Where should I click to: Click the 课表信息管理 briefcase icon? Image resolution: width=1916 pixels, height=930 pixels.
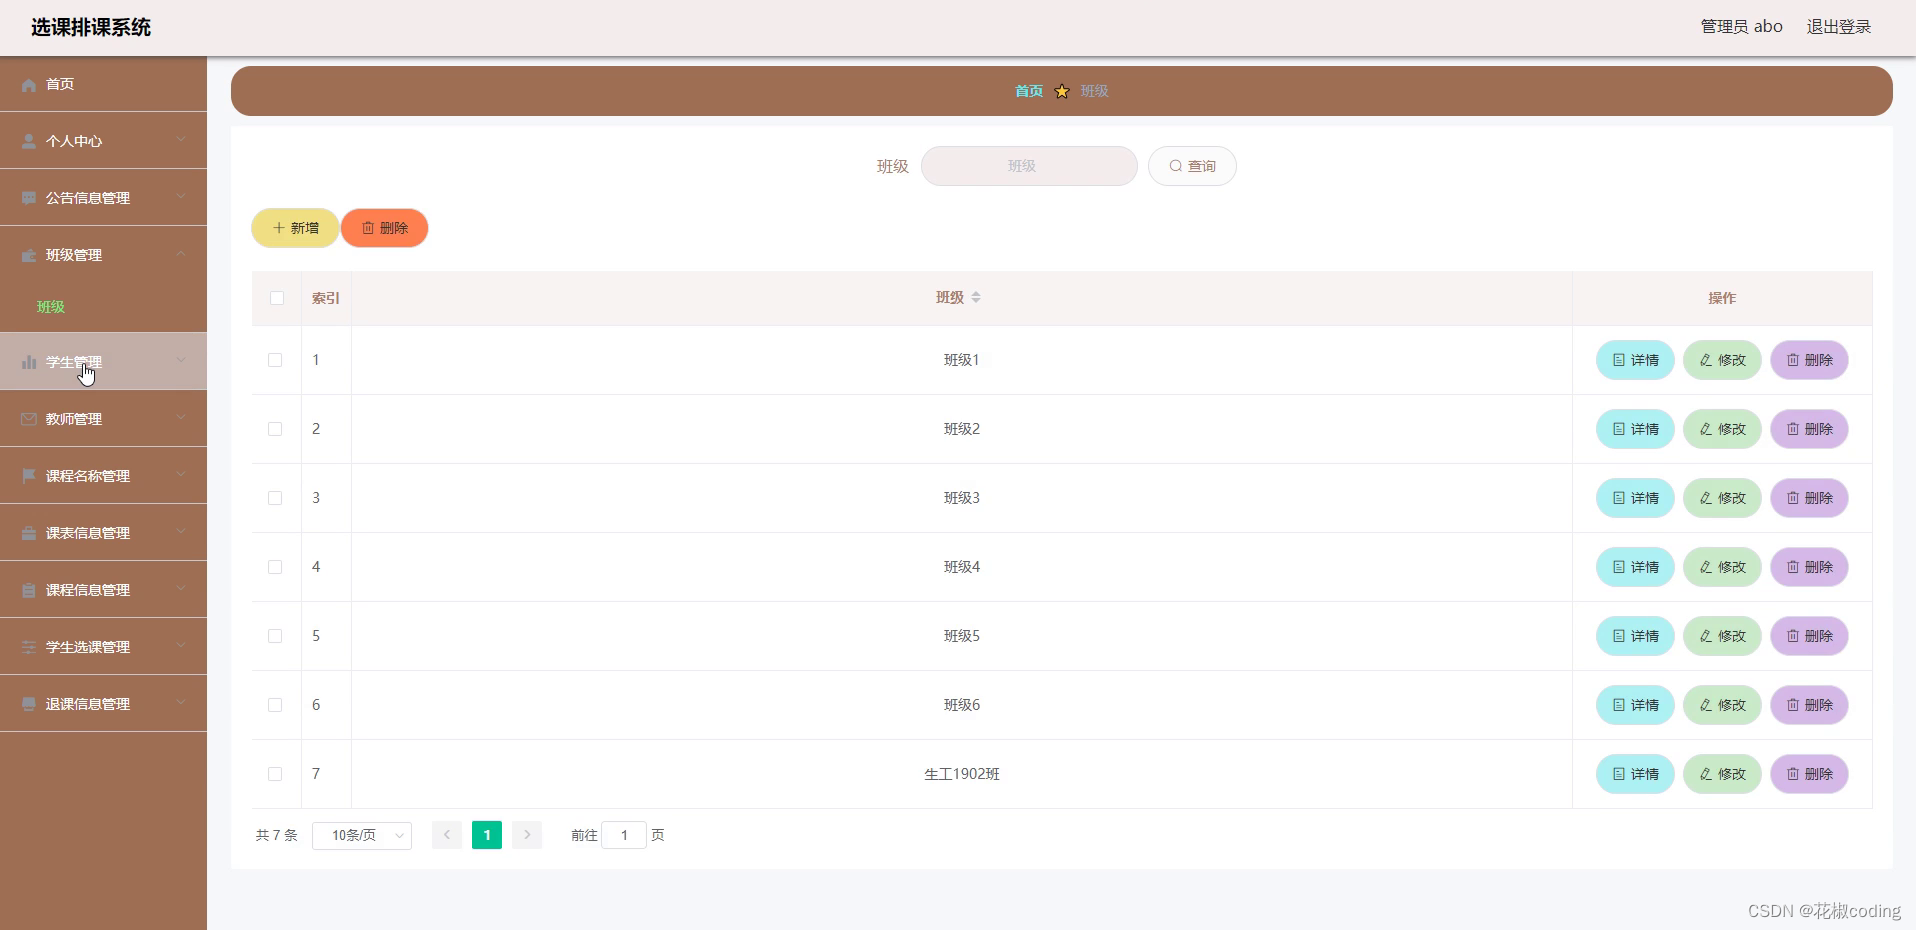point(28,532)
